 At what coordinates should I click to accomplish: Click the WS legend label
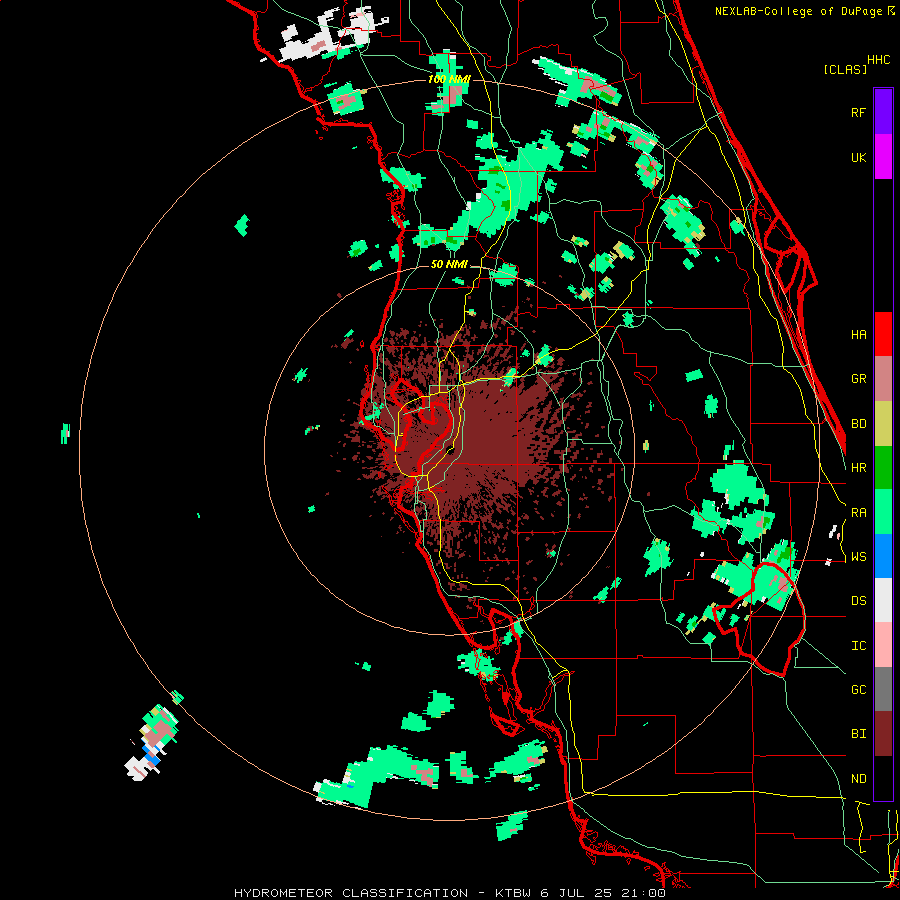point(859,557)
